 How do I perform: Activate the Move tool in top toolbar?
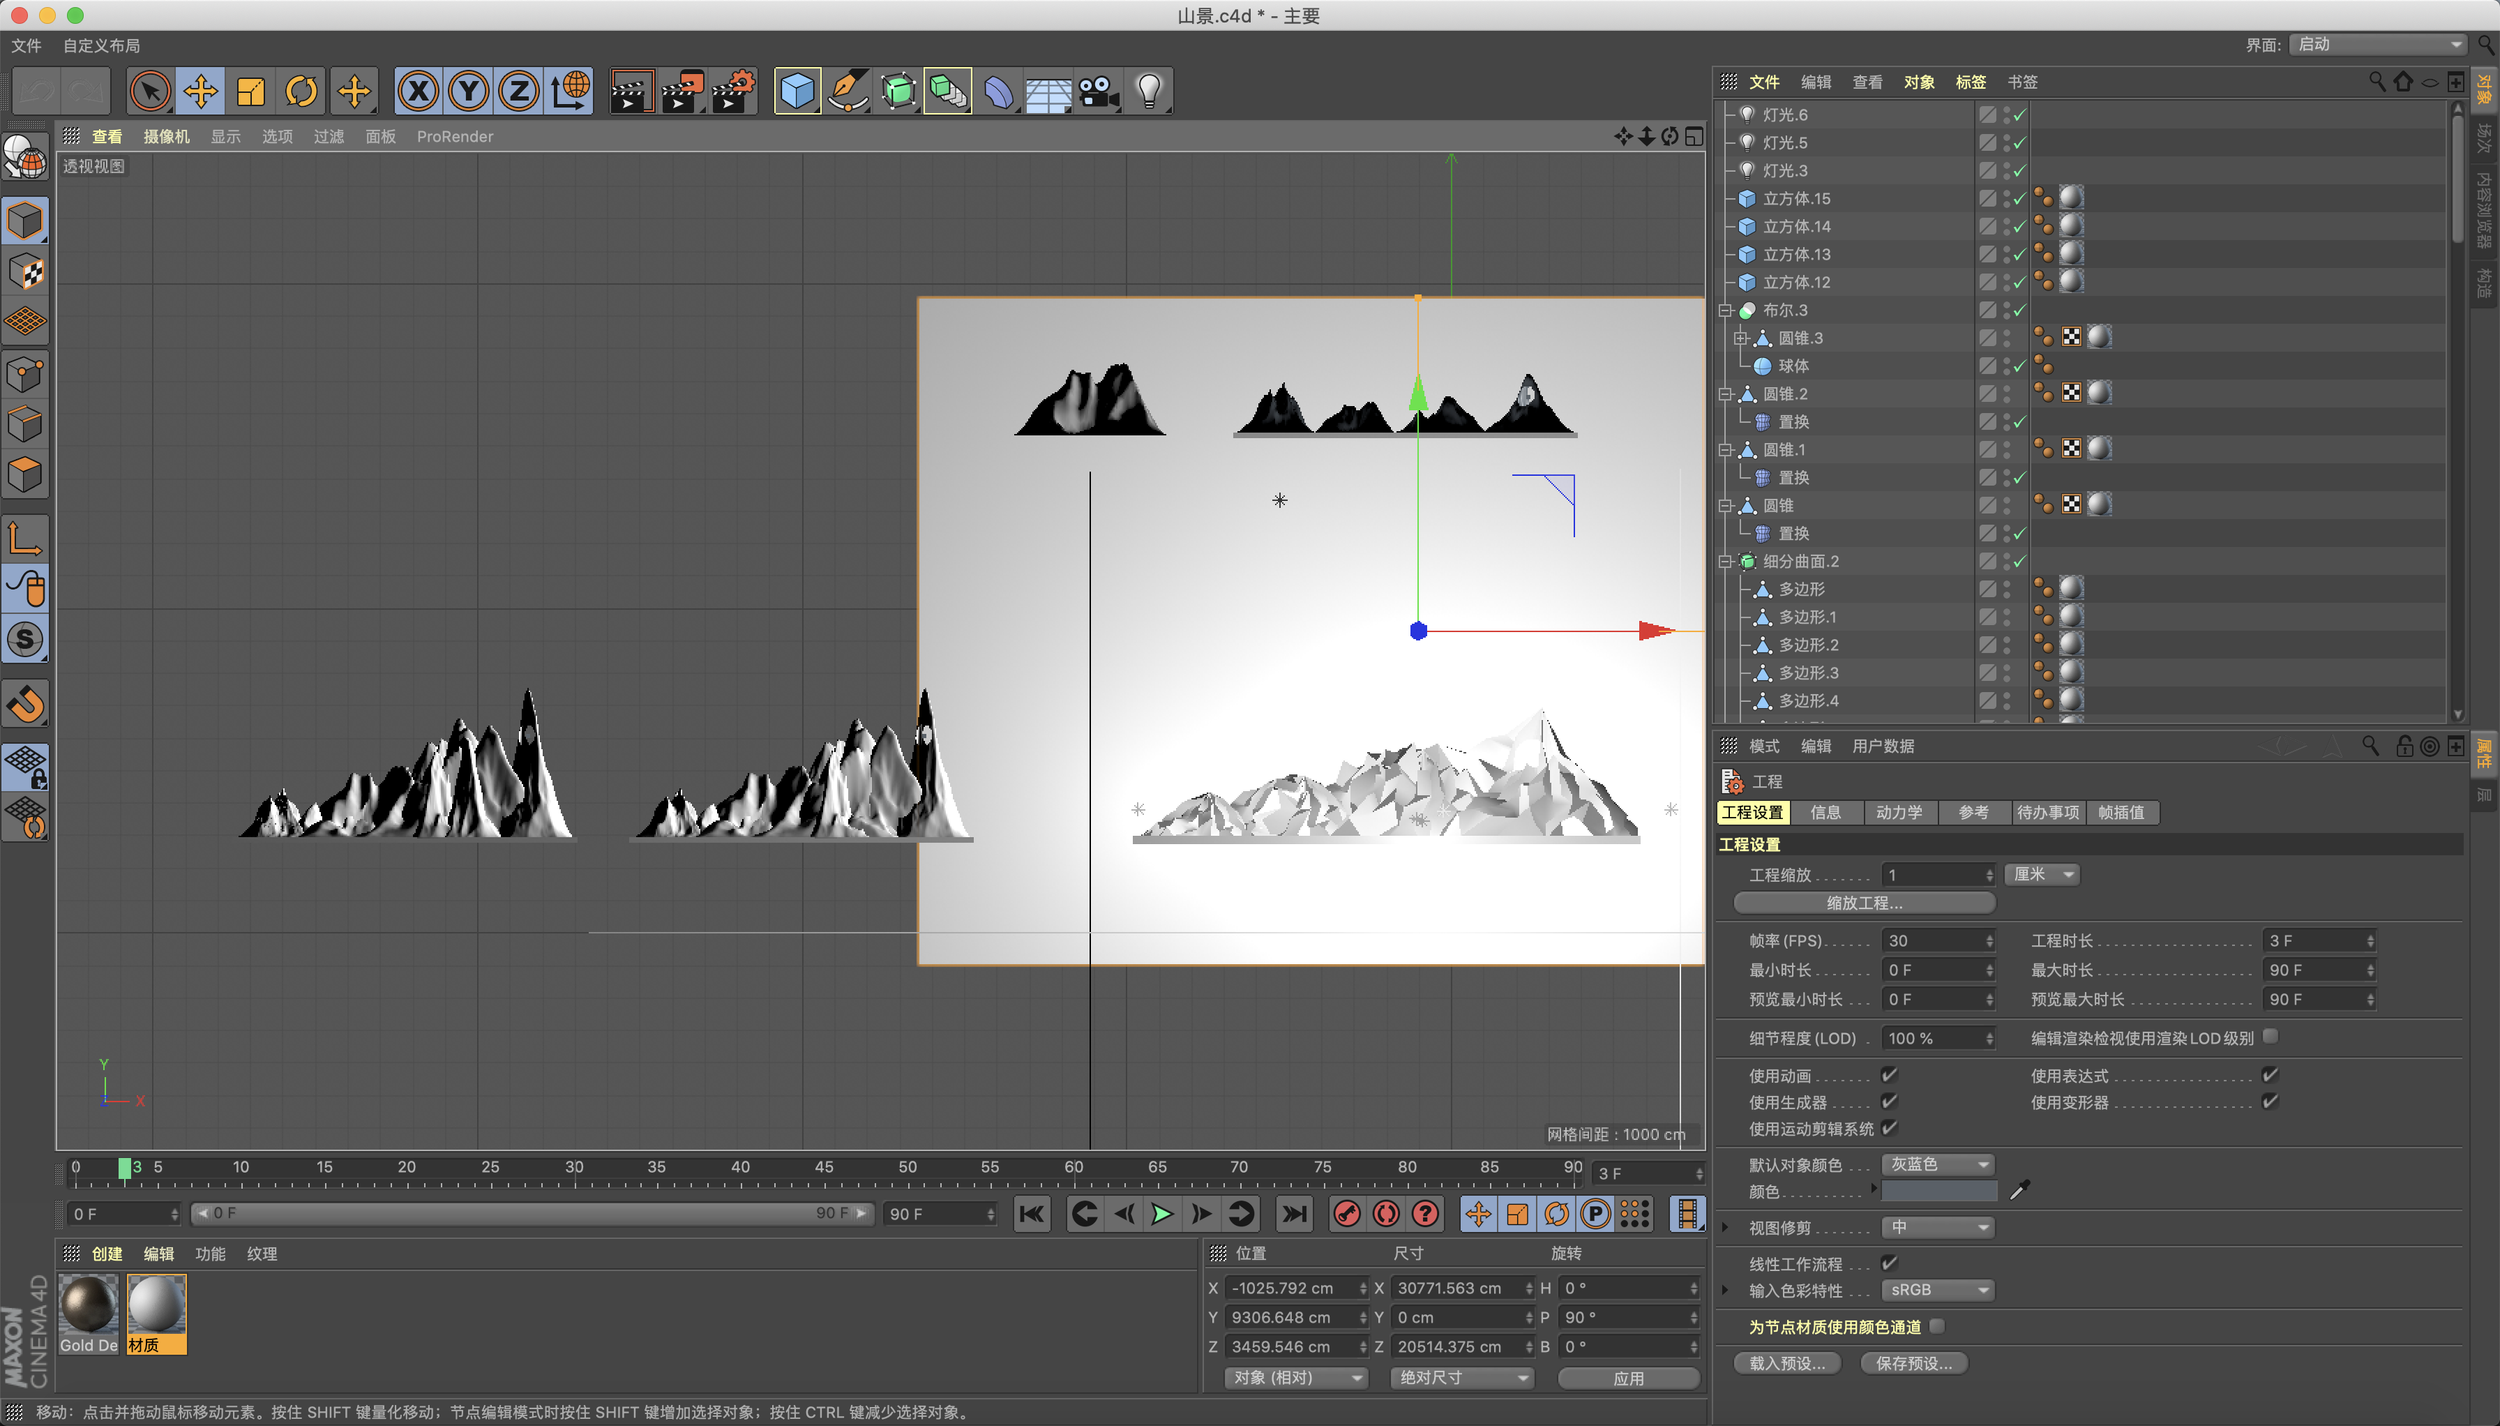pos(200,92)
